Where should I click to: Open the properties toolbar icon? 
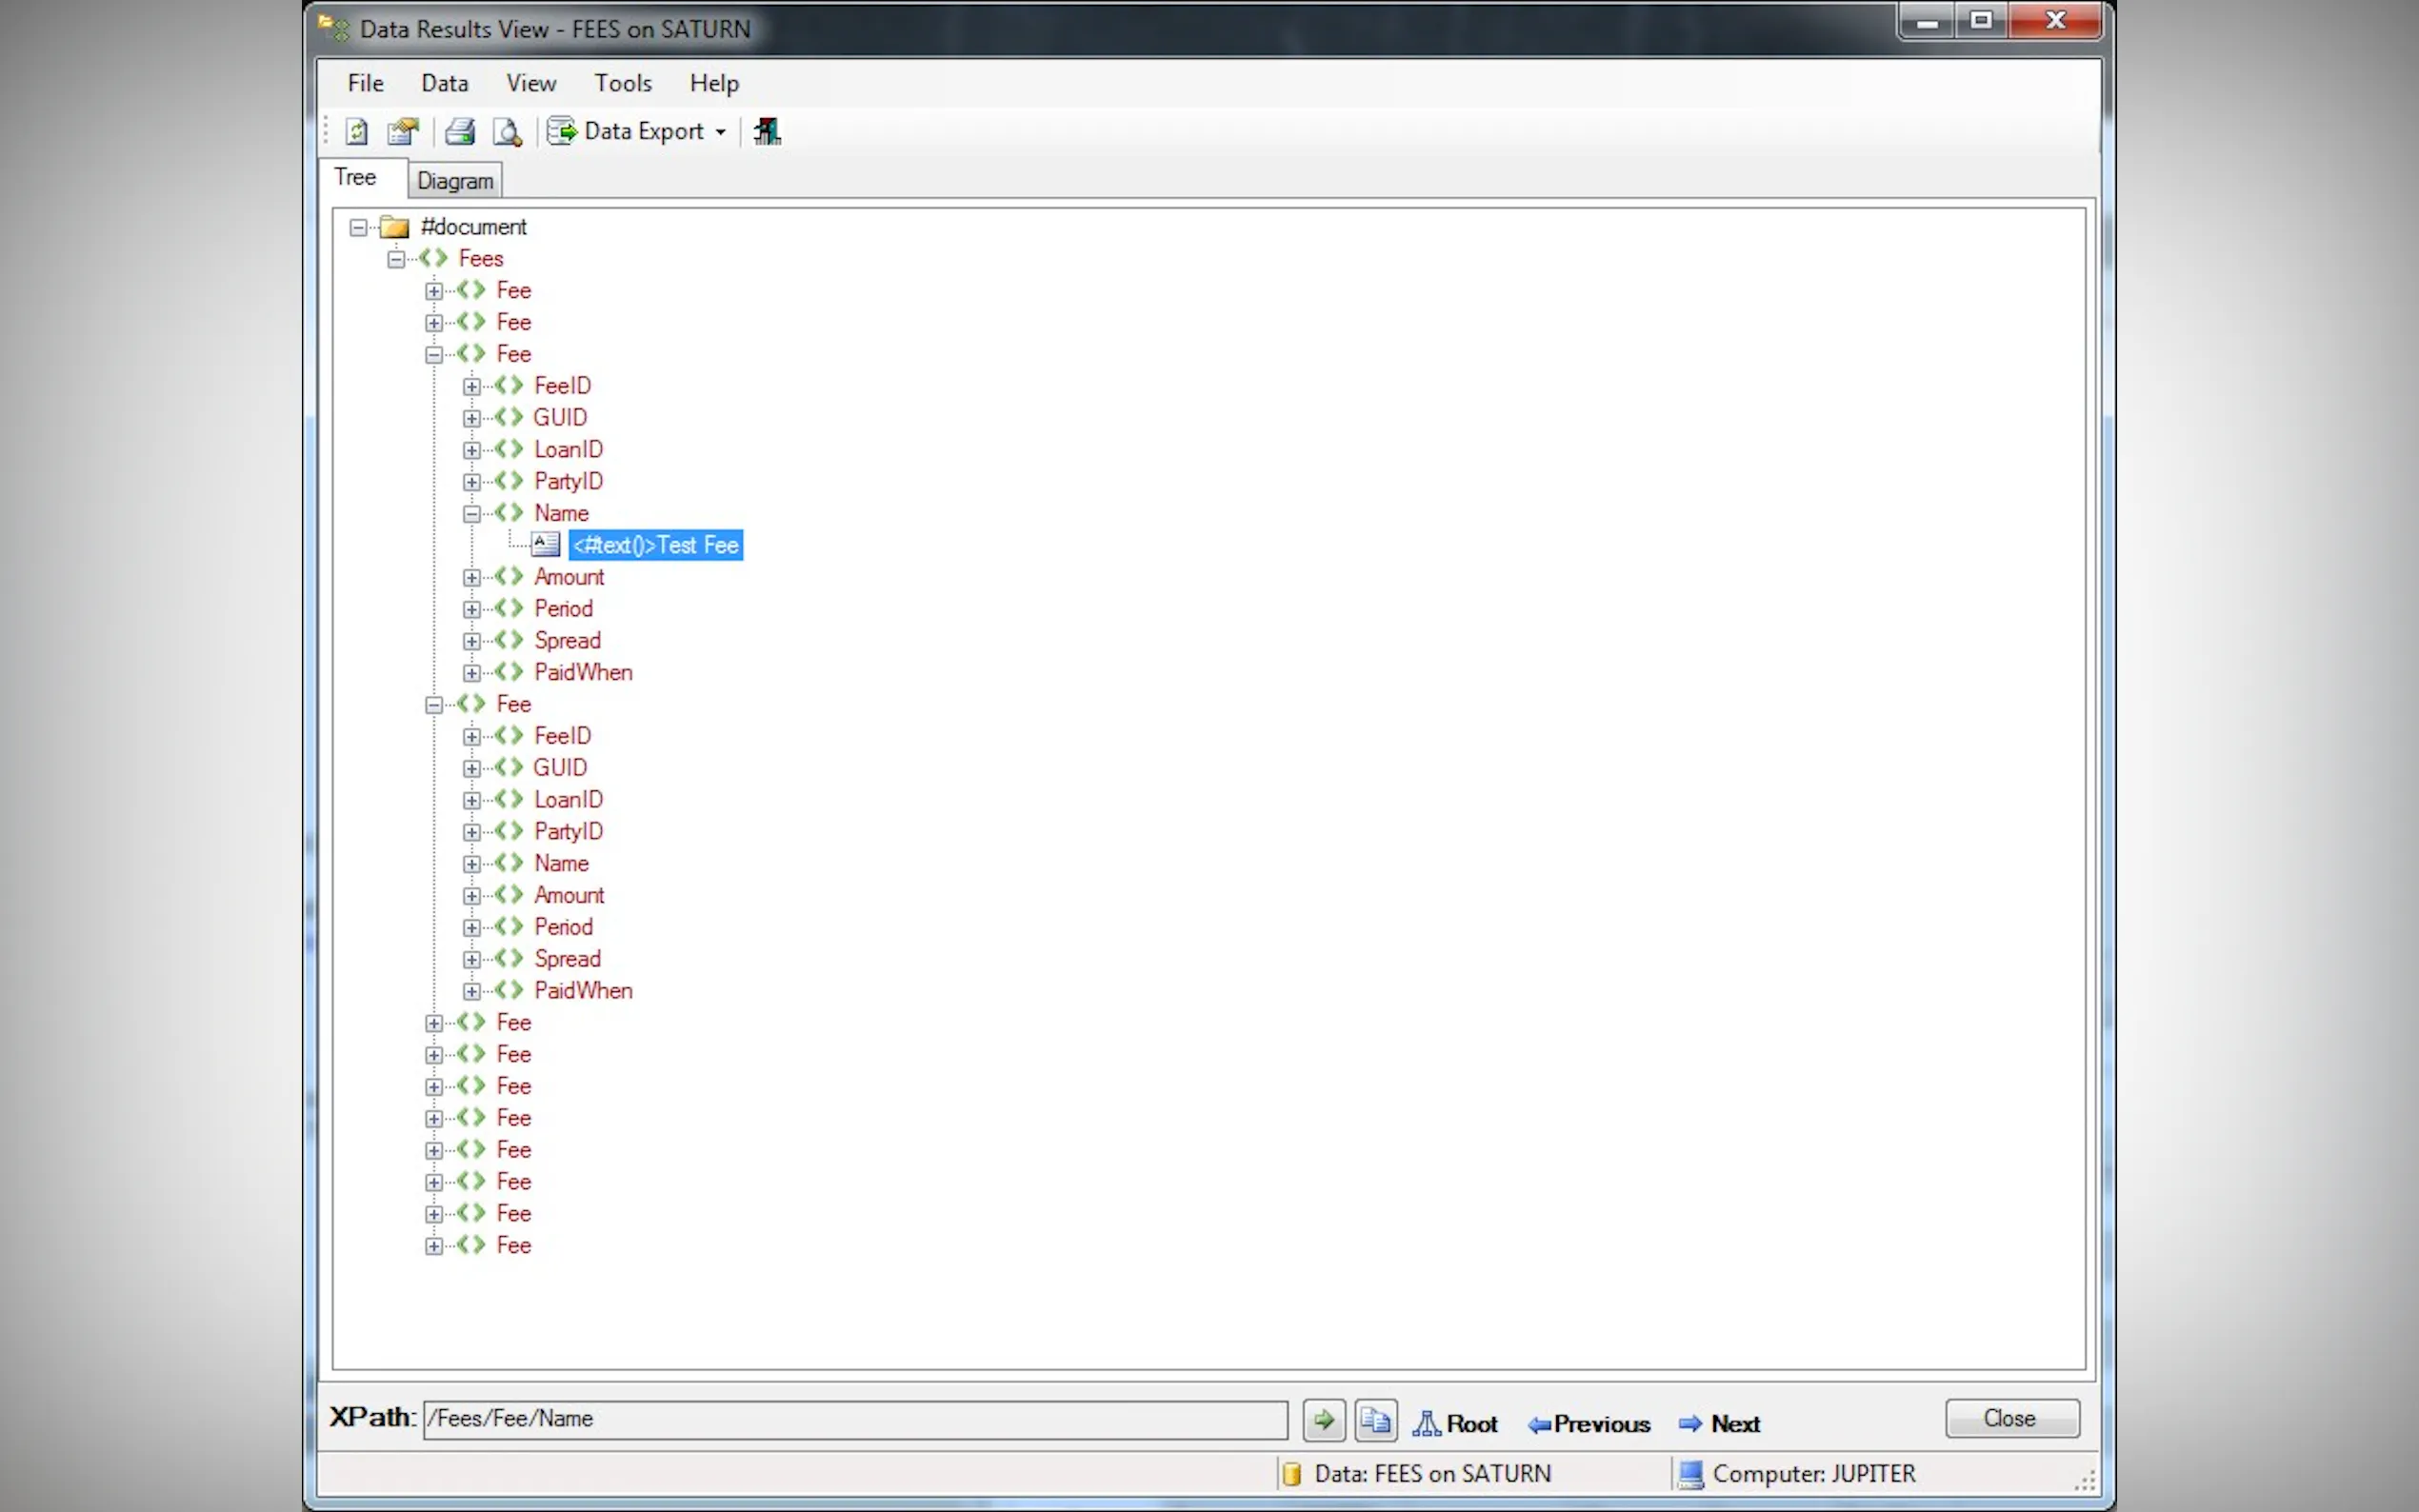(x=403, y=131)
